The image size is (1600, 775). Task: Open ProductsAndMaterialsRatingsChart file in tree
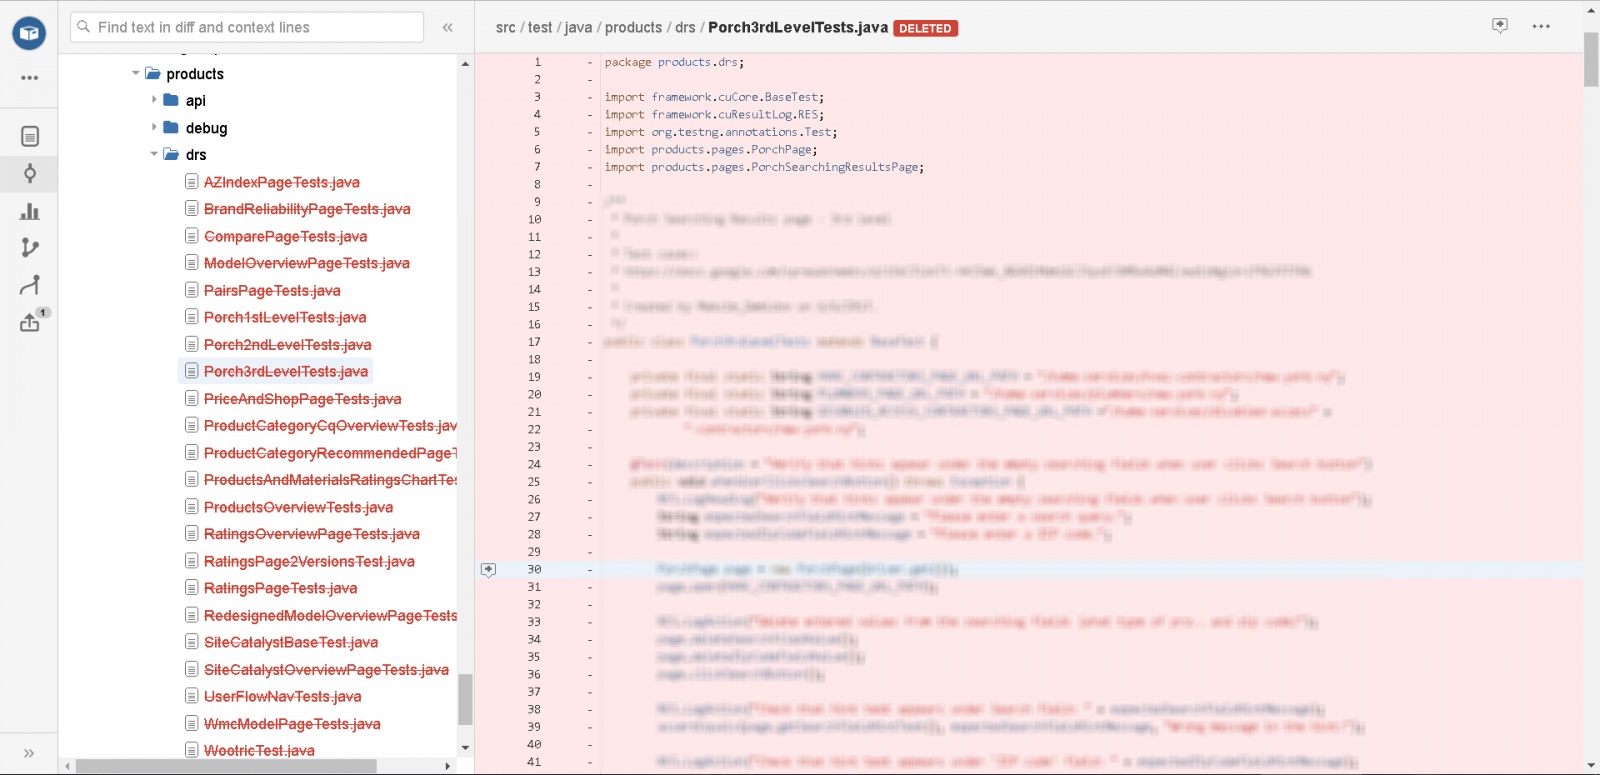(330, 480)
